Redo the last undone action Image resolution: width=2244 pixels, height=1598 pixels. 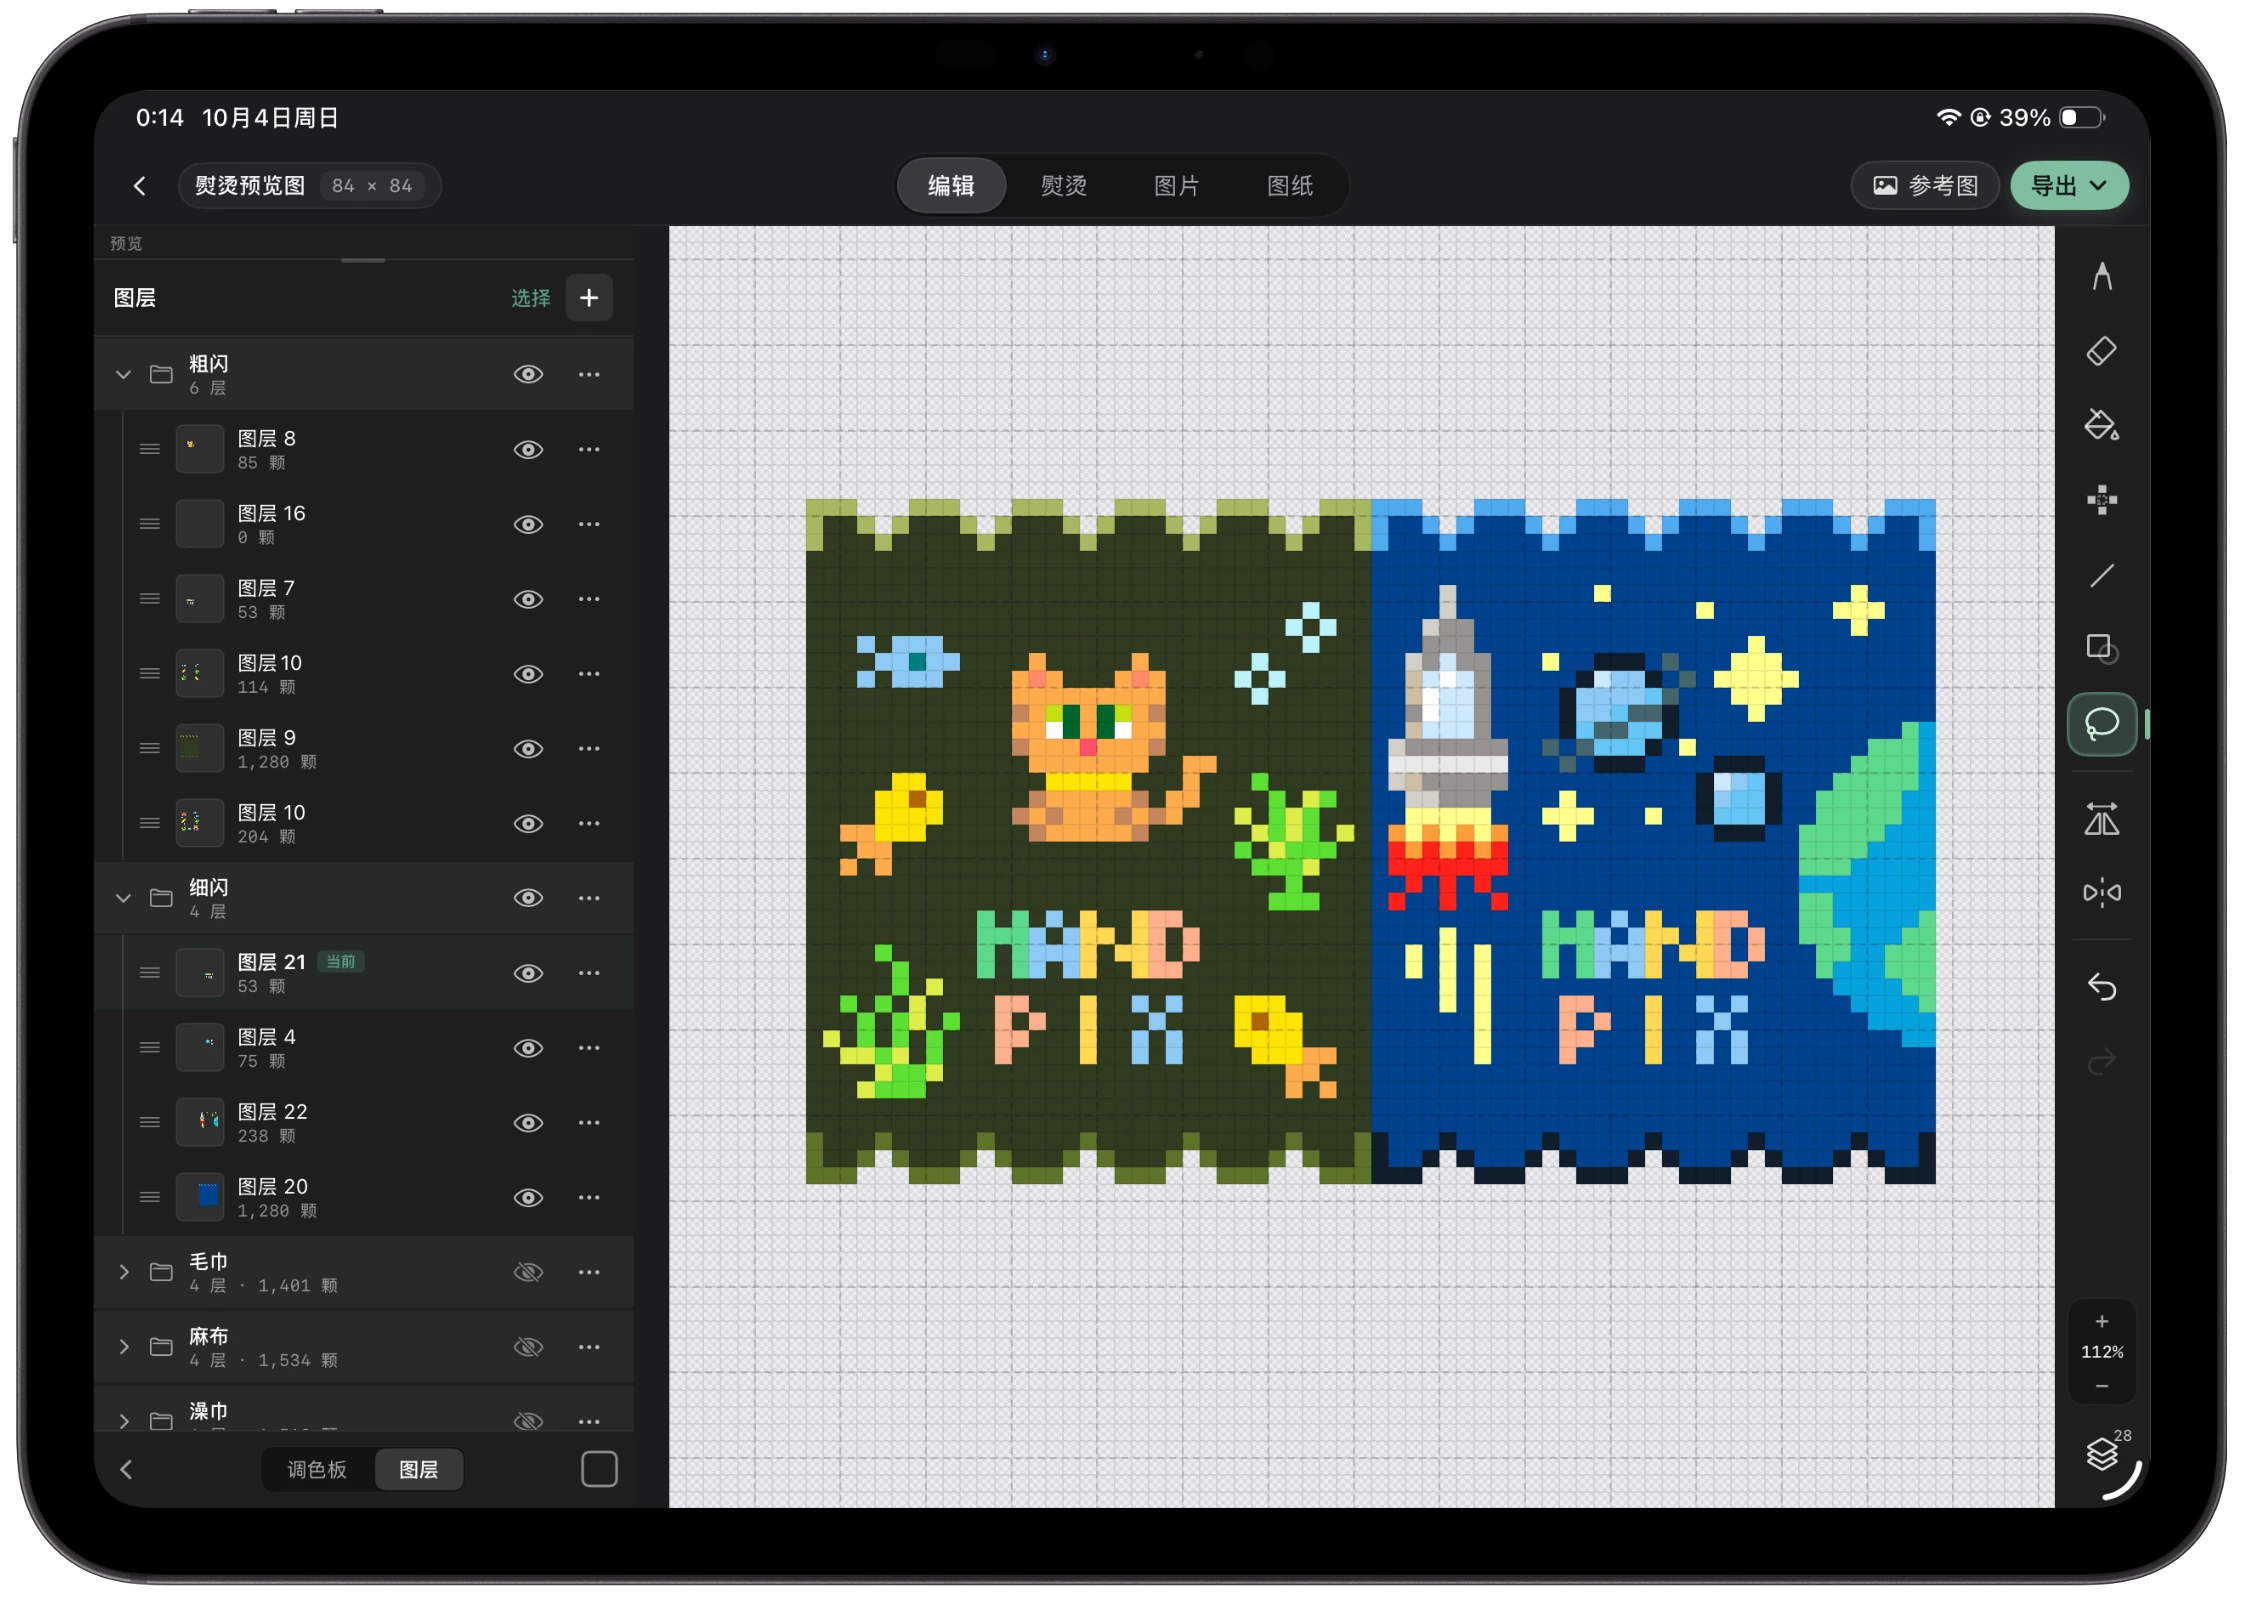pyautogui.click(x=2101, y=1060)
